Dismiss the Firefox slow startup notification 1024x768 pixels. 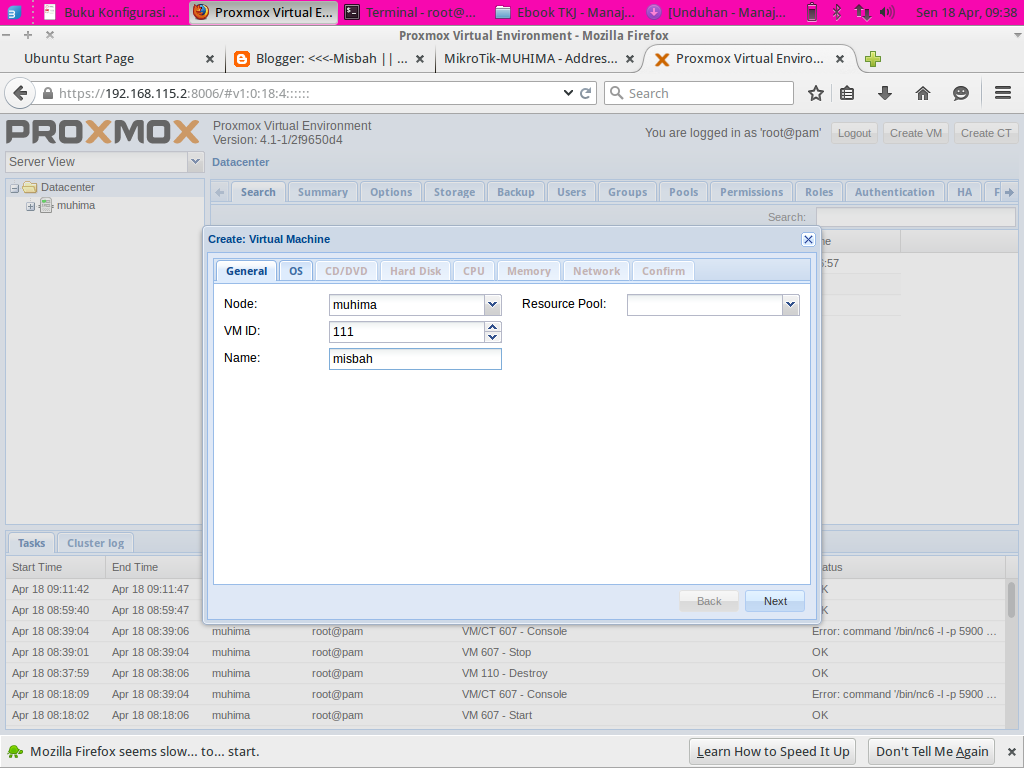[x=1012, y=752]
